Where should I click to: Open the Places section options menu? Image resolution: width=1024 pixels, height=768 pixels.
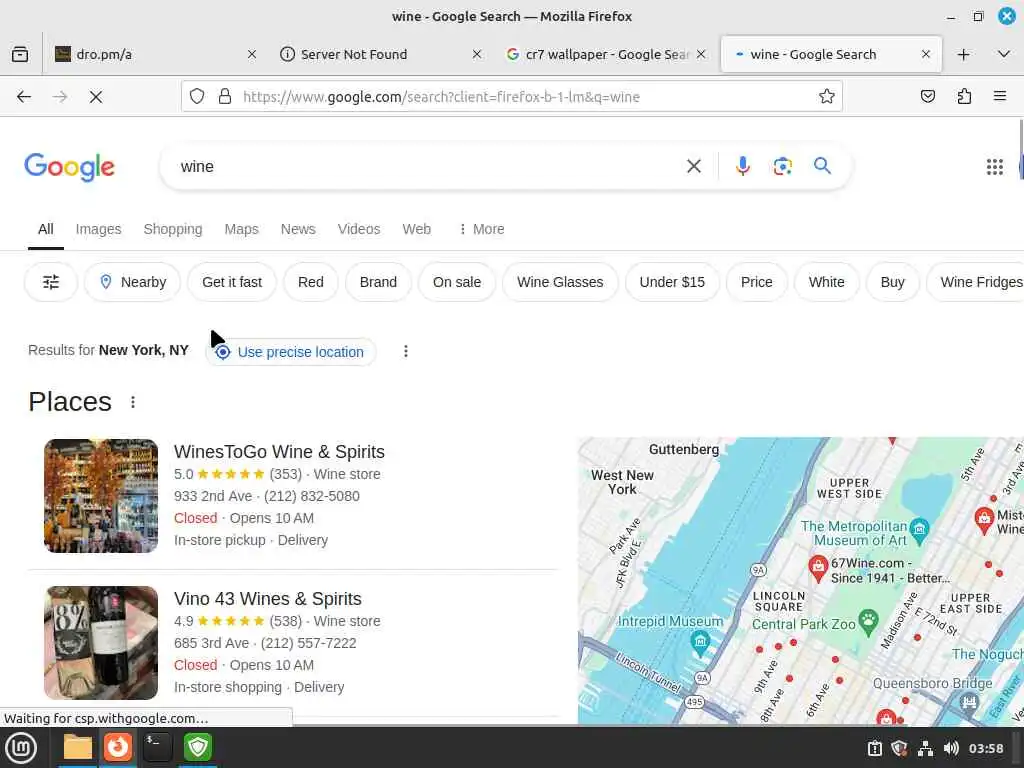point(133,402)
